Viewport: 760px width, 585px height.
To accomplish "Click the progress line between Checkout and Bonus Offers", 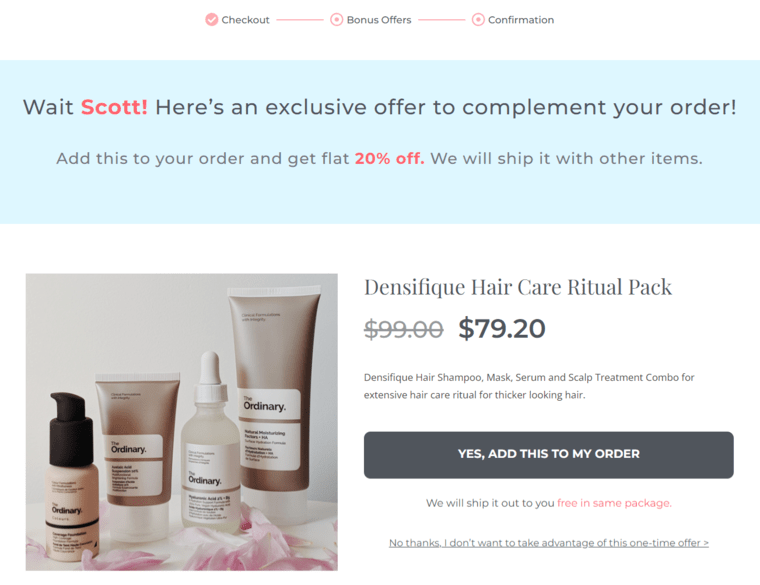I will click(300, 20).
